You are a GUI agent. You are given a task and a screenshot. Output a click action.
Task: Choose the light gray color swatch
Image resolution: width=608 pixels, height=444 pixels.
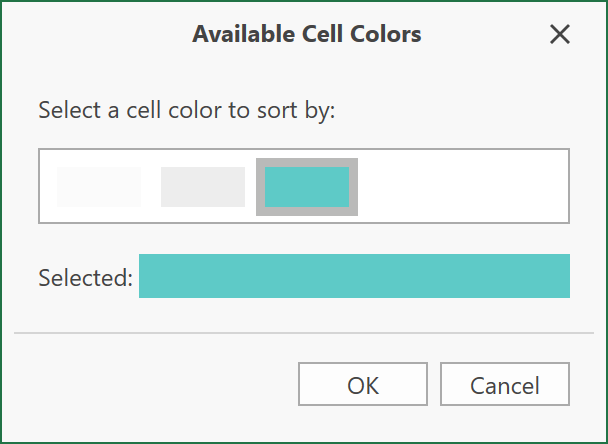(x=203, y=187)
